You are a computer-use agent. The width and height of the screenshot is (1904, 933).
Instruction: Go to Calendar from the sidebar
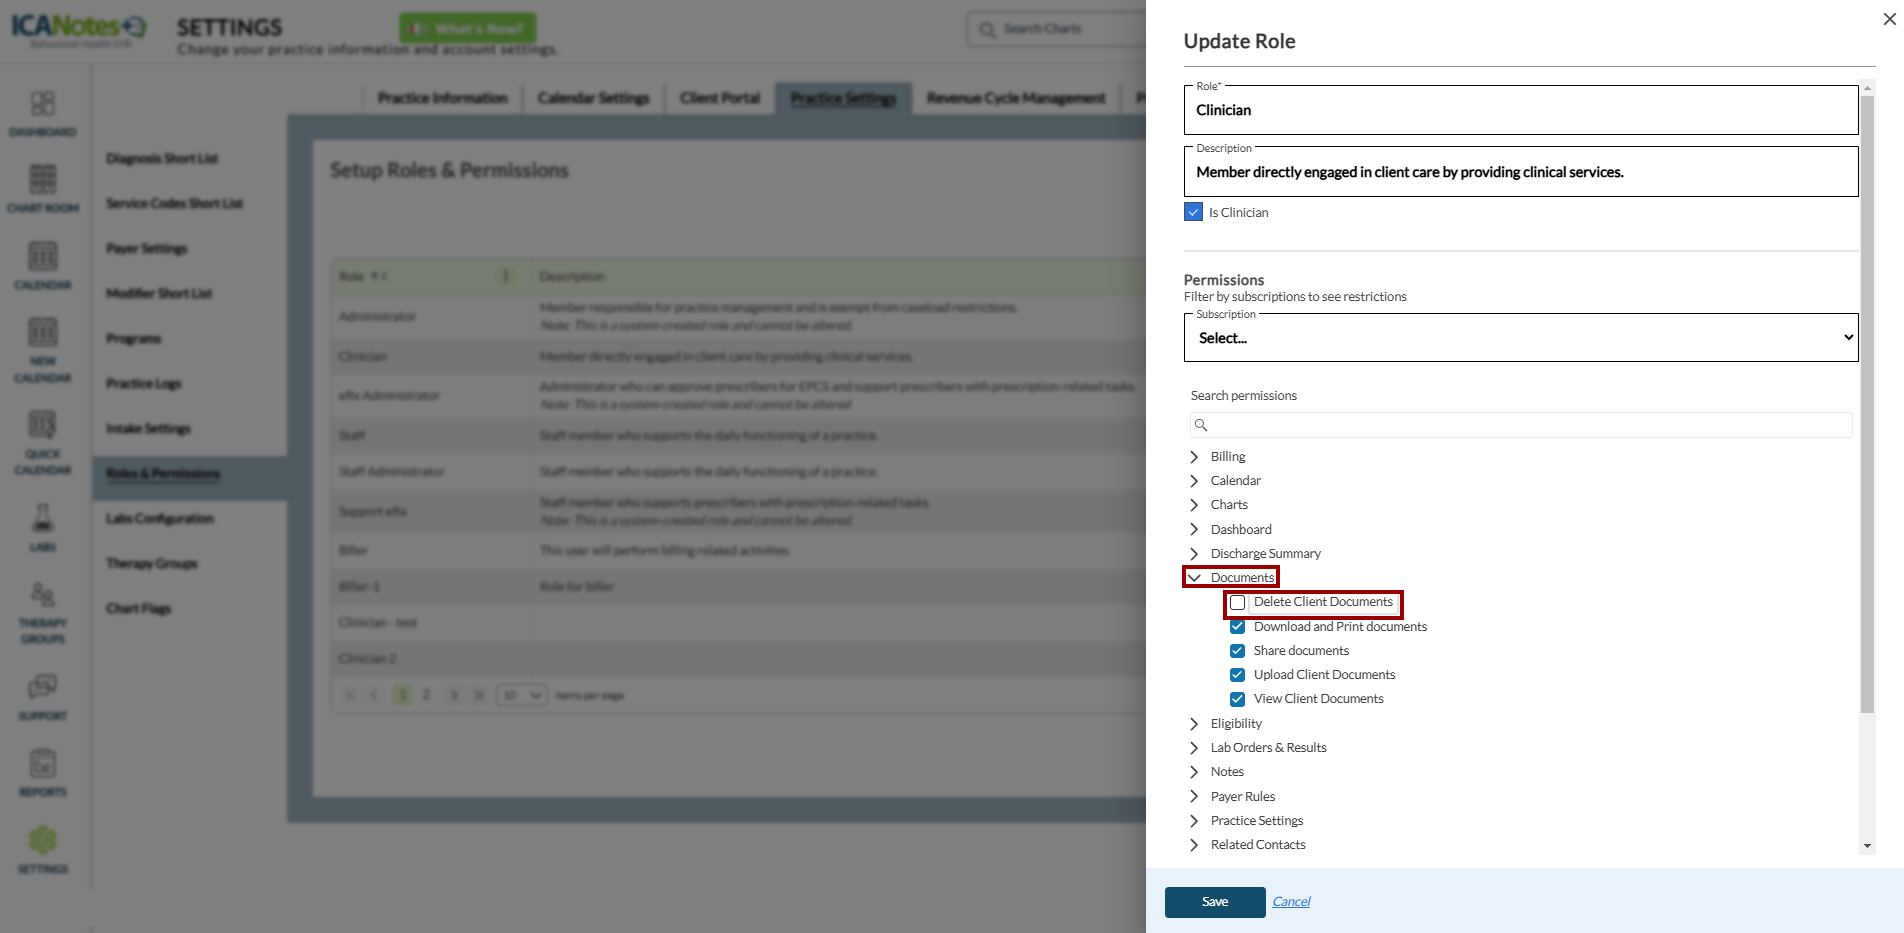[x=42, y=258]
